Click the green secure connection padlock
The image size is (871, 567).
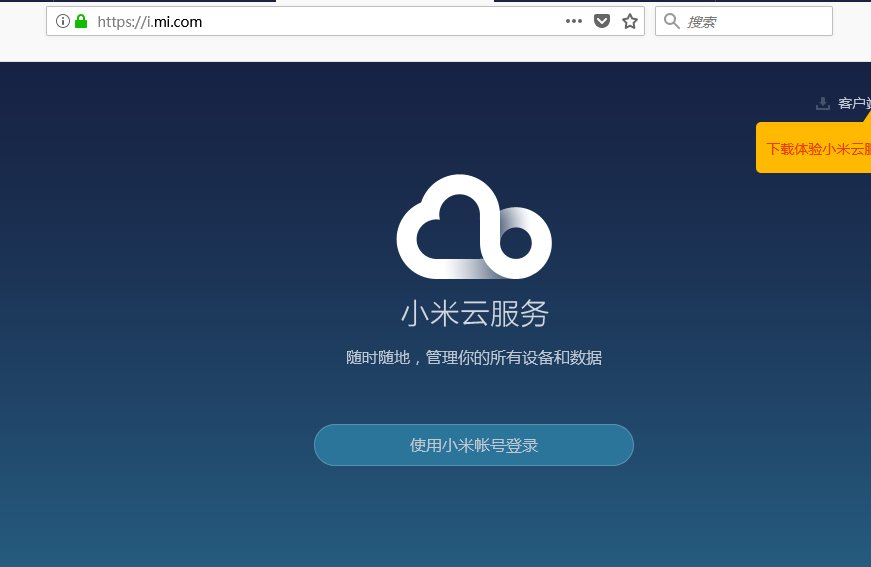point(81,22)
